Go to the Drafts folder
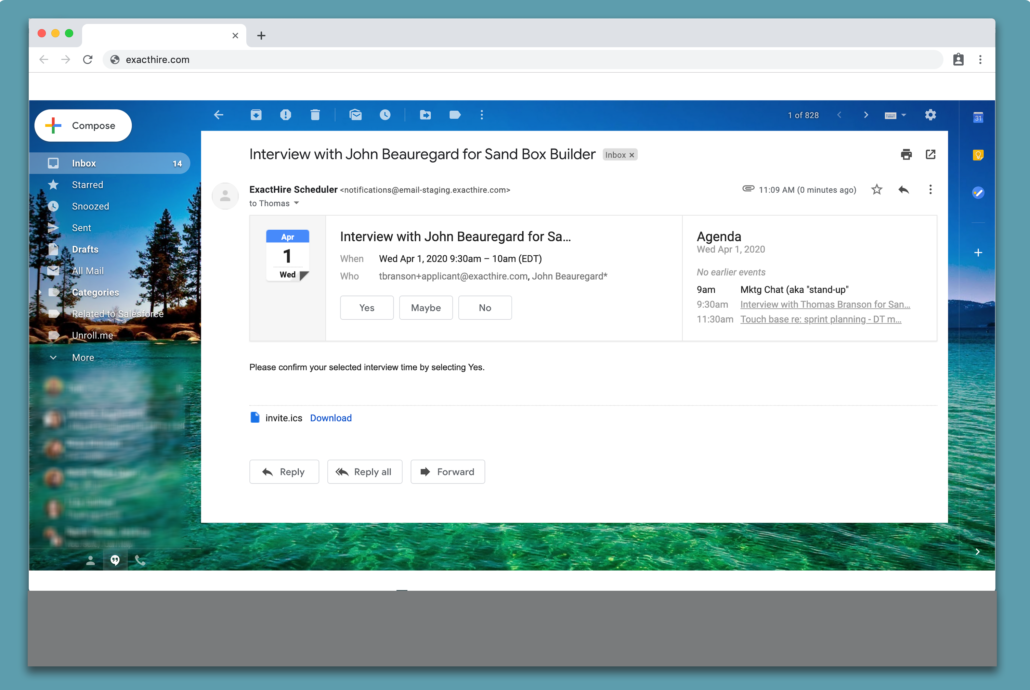 pyautogui.click(x=85, y=249)
